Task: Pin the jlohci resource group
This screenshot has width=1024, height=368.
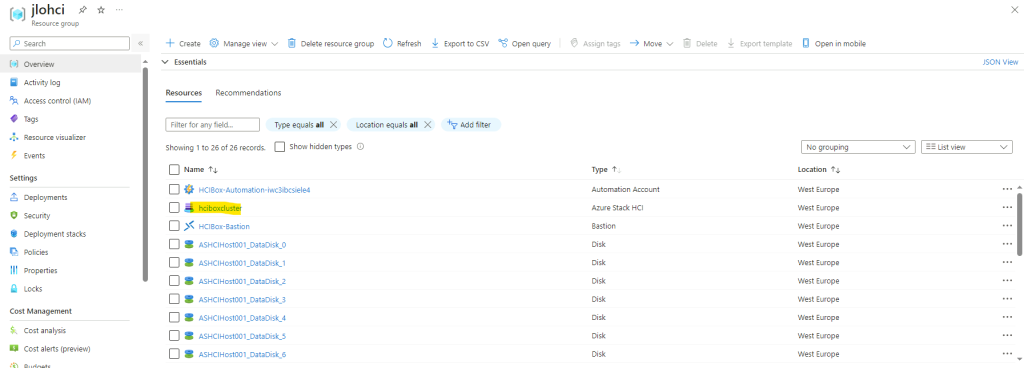Action: click(x=82, y=10)
